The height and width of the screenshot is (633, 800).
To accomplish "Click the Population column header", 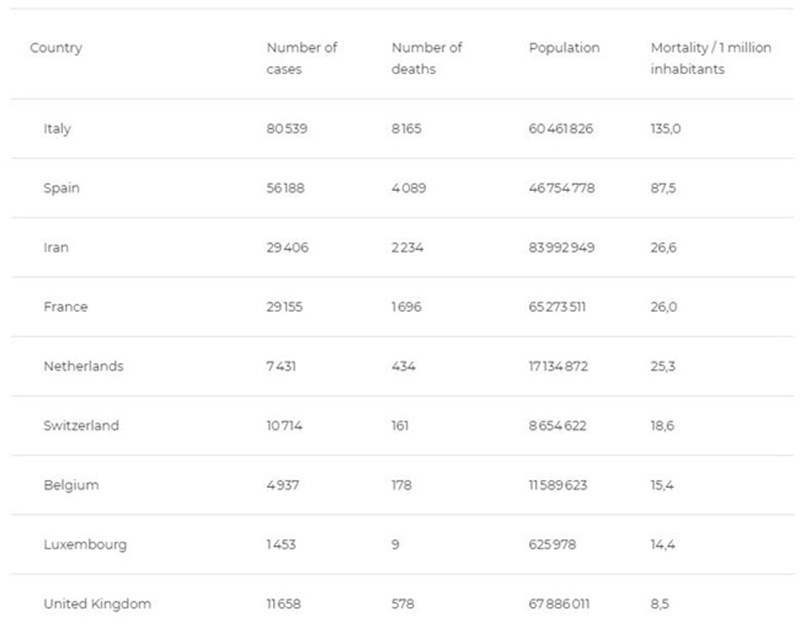I will [564, 48].
